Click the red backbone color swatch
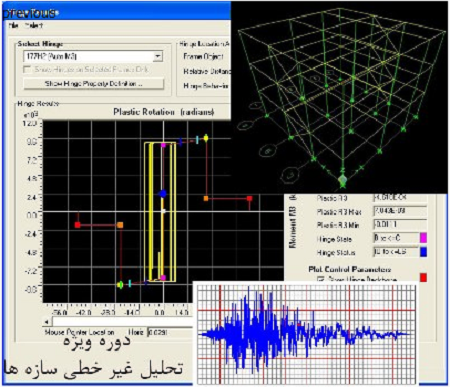 [423, 278]
